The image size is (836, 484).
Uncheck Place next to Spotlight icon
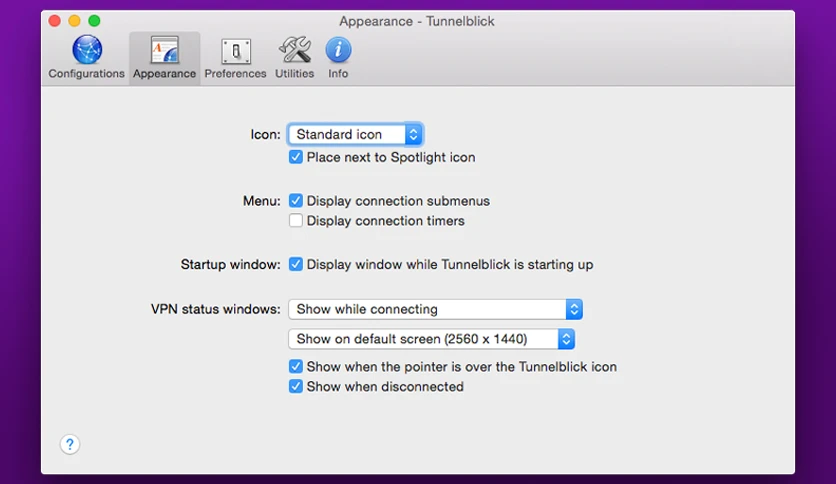[295, 157]
